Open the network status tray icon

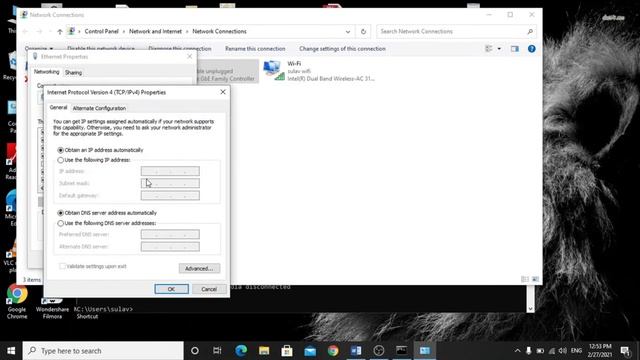[x=552, y=351]
